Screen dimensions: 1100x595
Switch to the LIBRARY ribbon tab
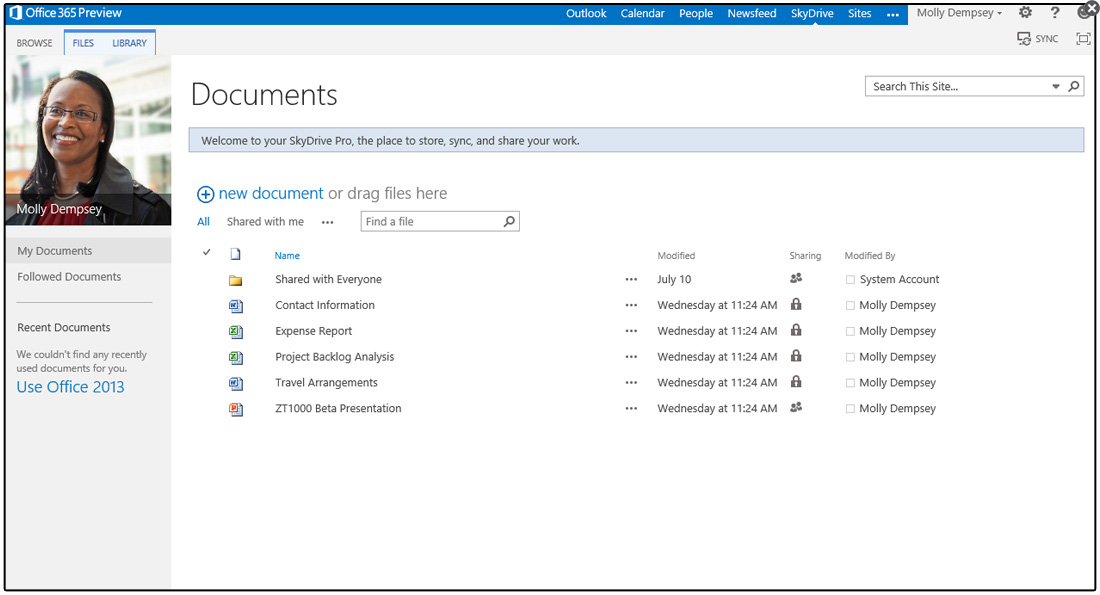130,43
